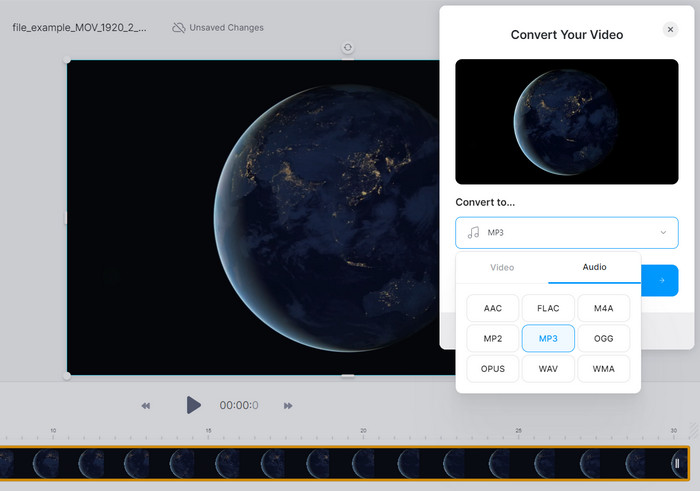Close the Convert Your Video dialog
This screenshot has width=700, height=491.
click(670, 30)
